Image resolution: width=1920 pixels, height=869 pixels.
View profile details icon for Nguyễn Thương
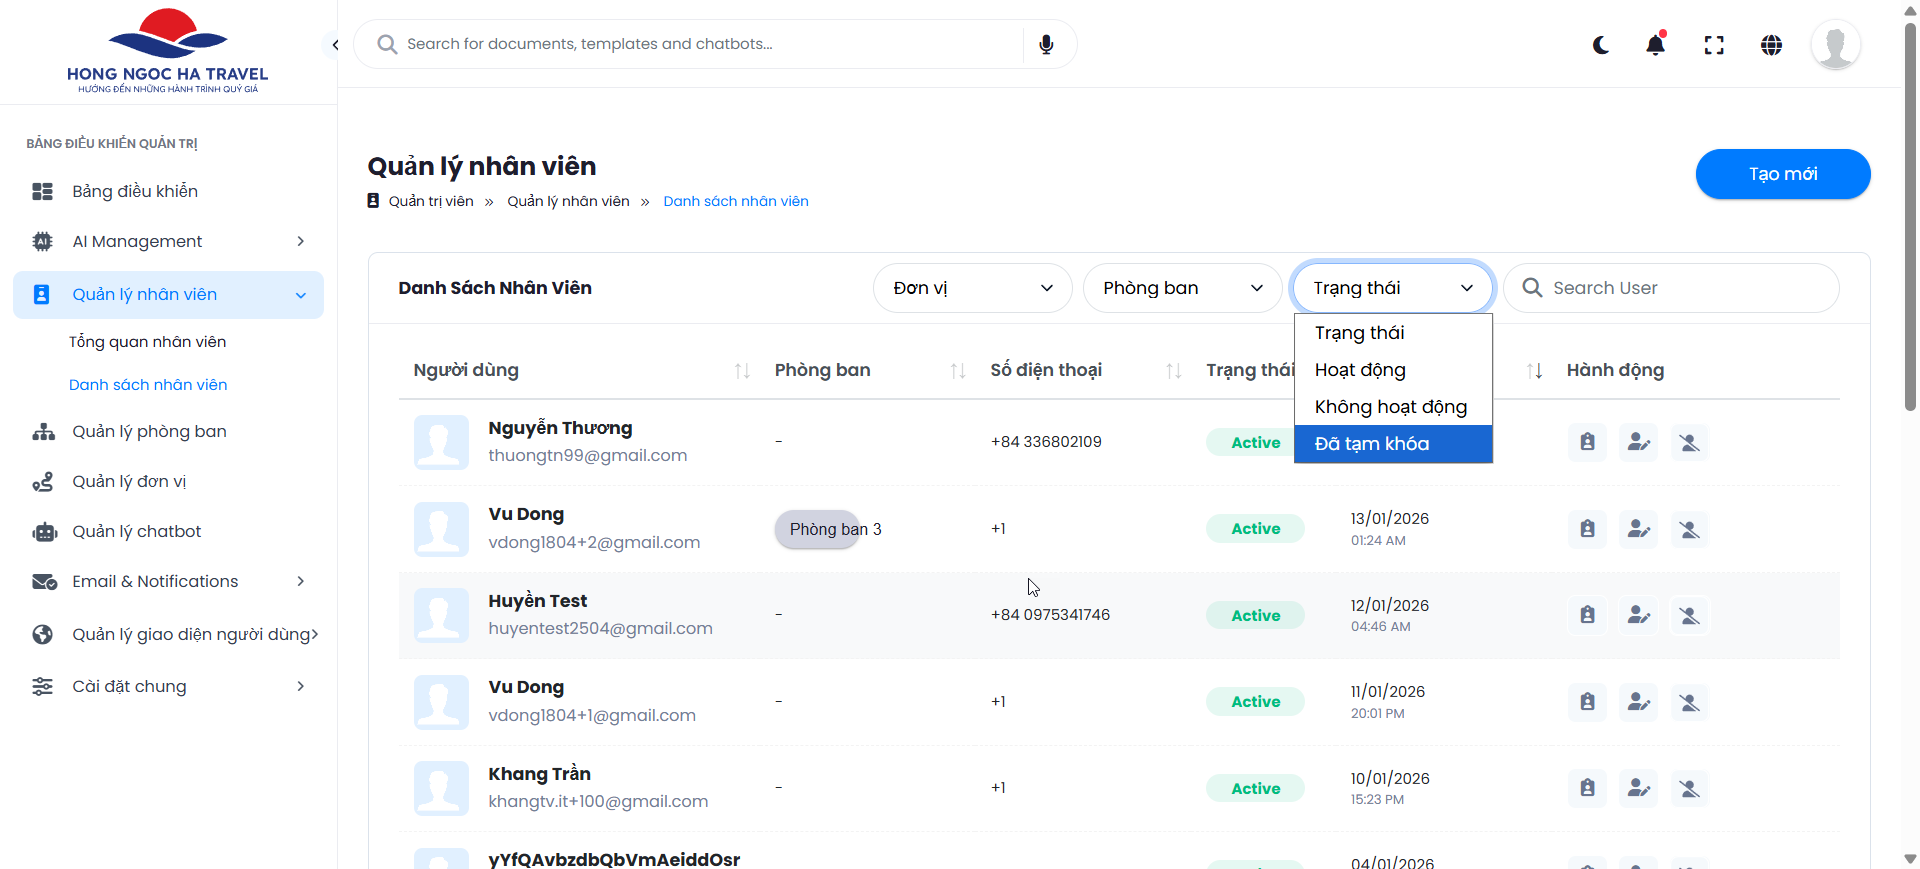(1587, 442)
